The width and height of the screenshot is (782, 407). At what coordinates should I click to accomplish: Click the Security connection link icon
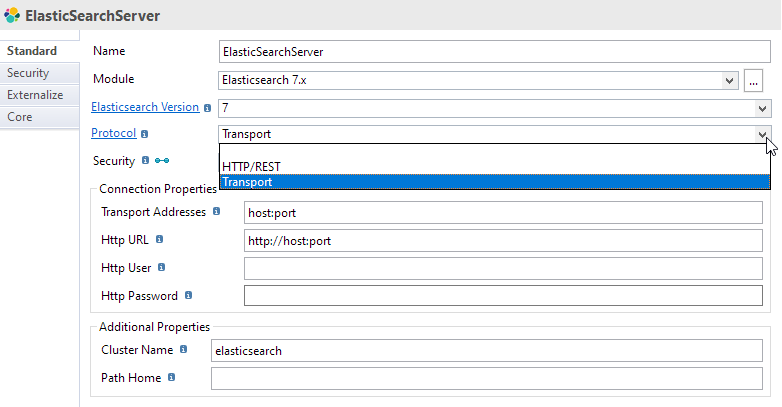162,161
